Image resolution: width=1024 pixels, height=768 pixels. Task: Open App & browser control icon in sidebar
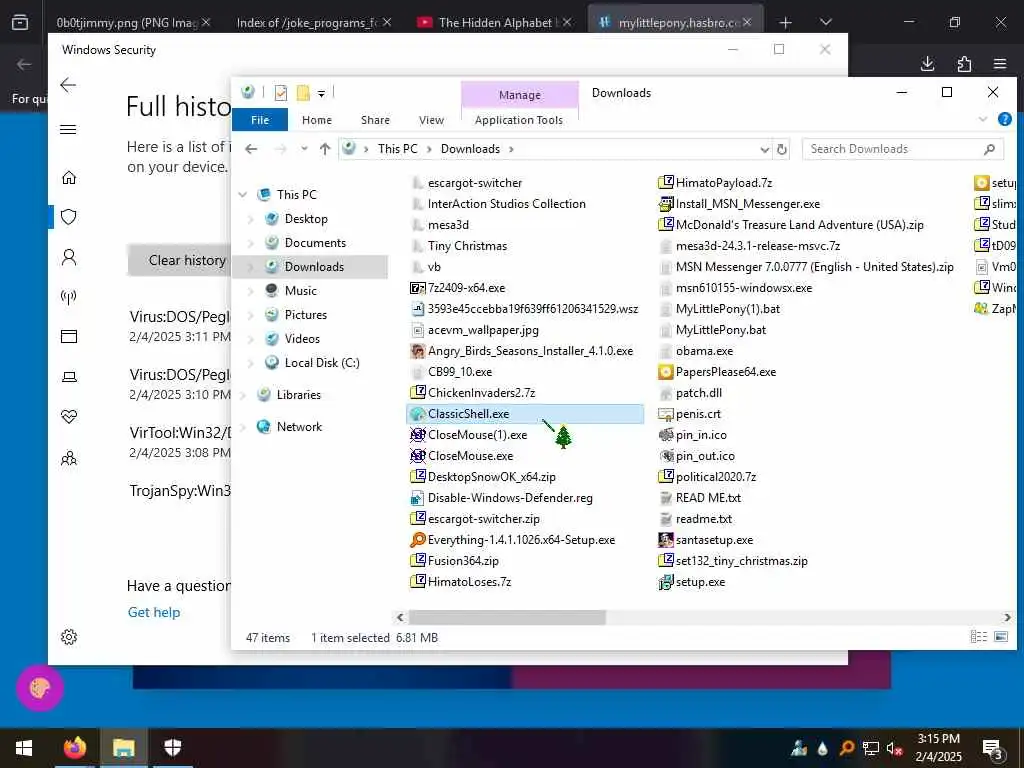(x=69, y=336)
